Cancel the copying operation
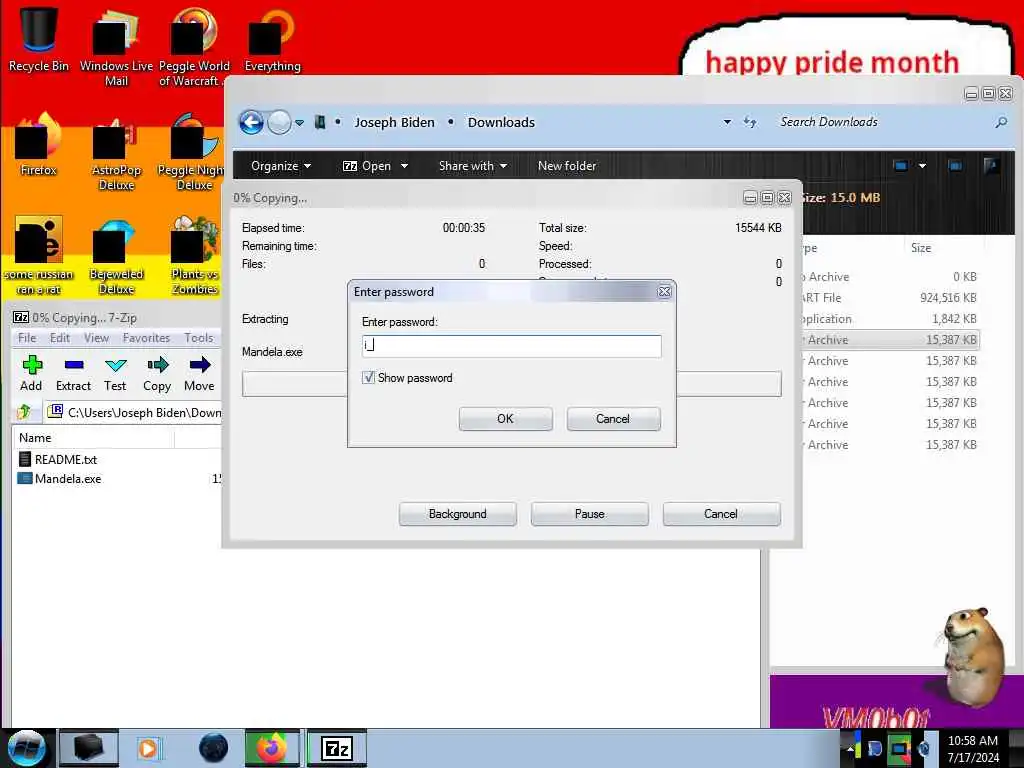Viewport: 1024px width, 768px height. [721, 514]
